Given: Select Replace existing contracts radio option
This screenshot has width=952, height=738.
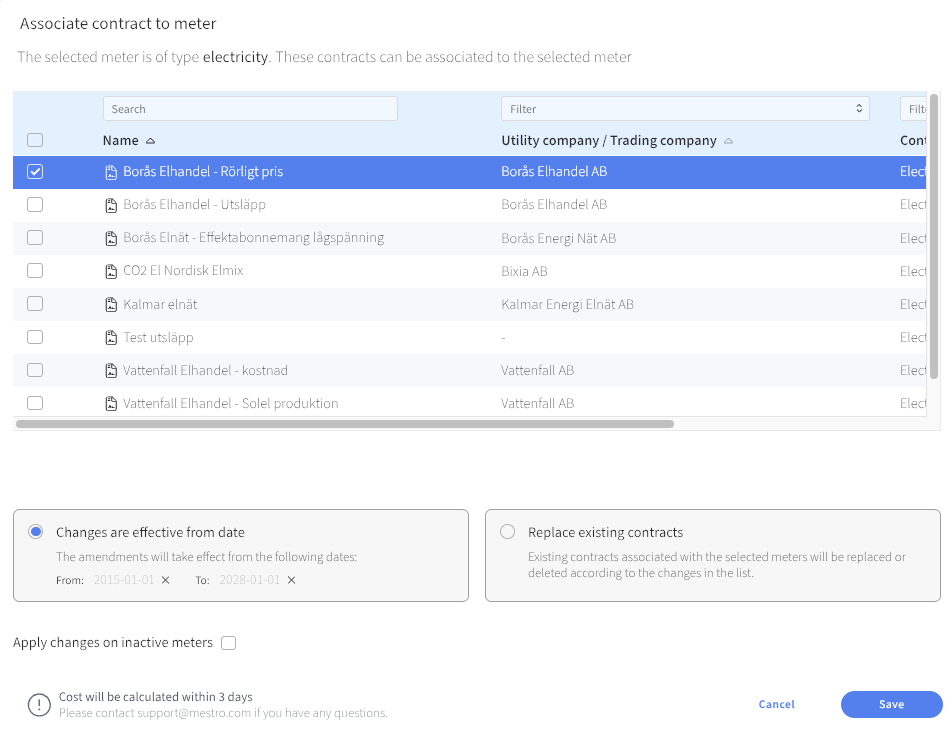Looking at the screenshot, I should click(508, 532).
